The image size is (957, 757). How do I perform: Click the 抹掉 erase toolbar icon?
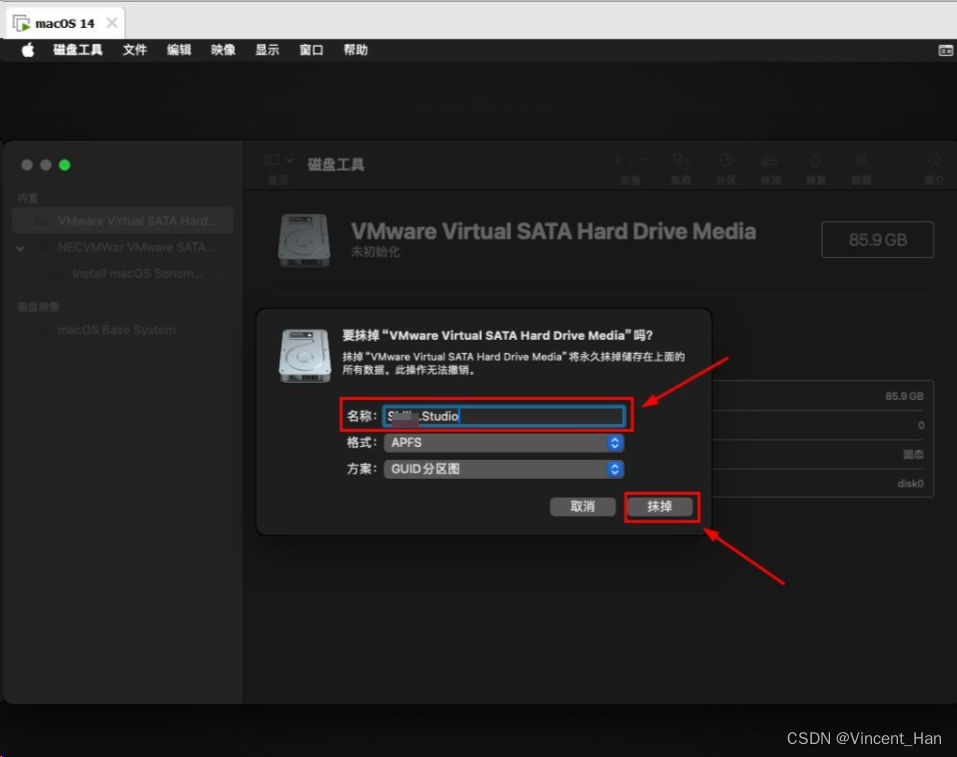pyautogui.click(x=770, y=161)
